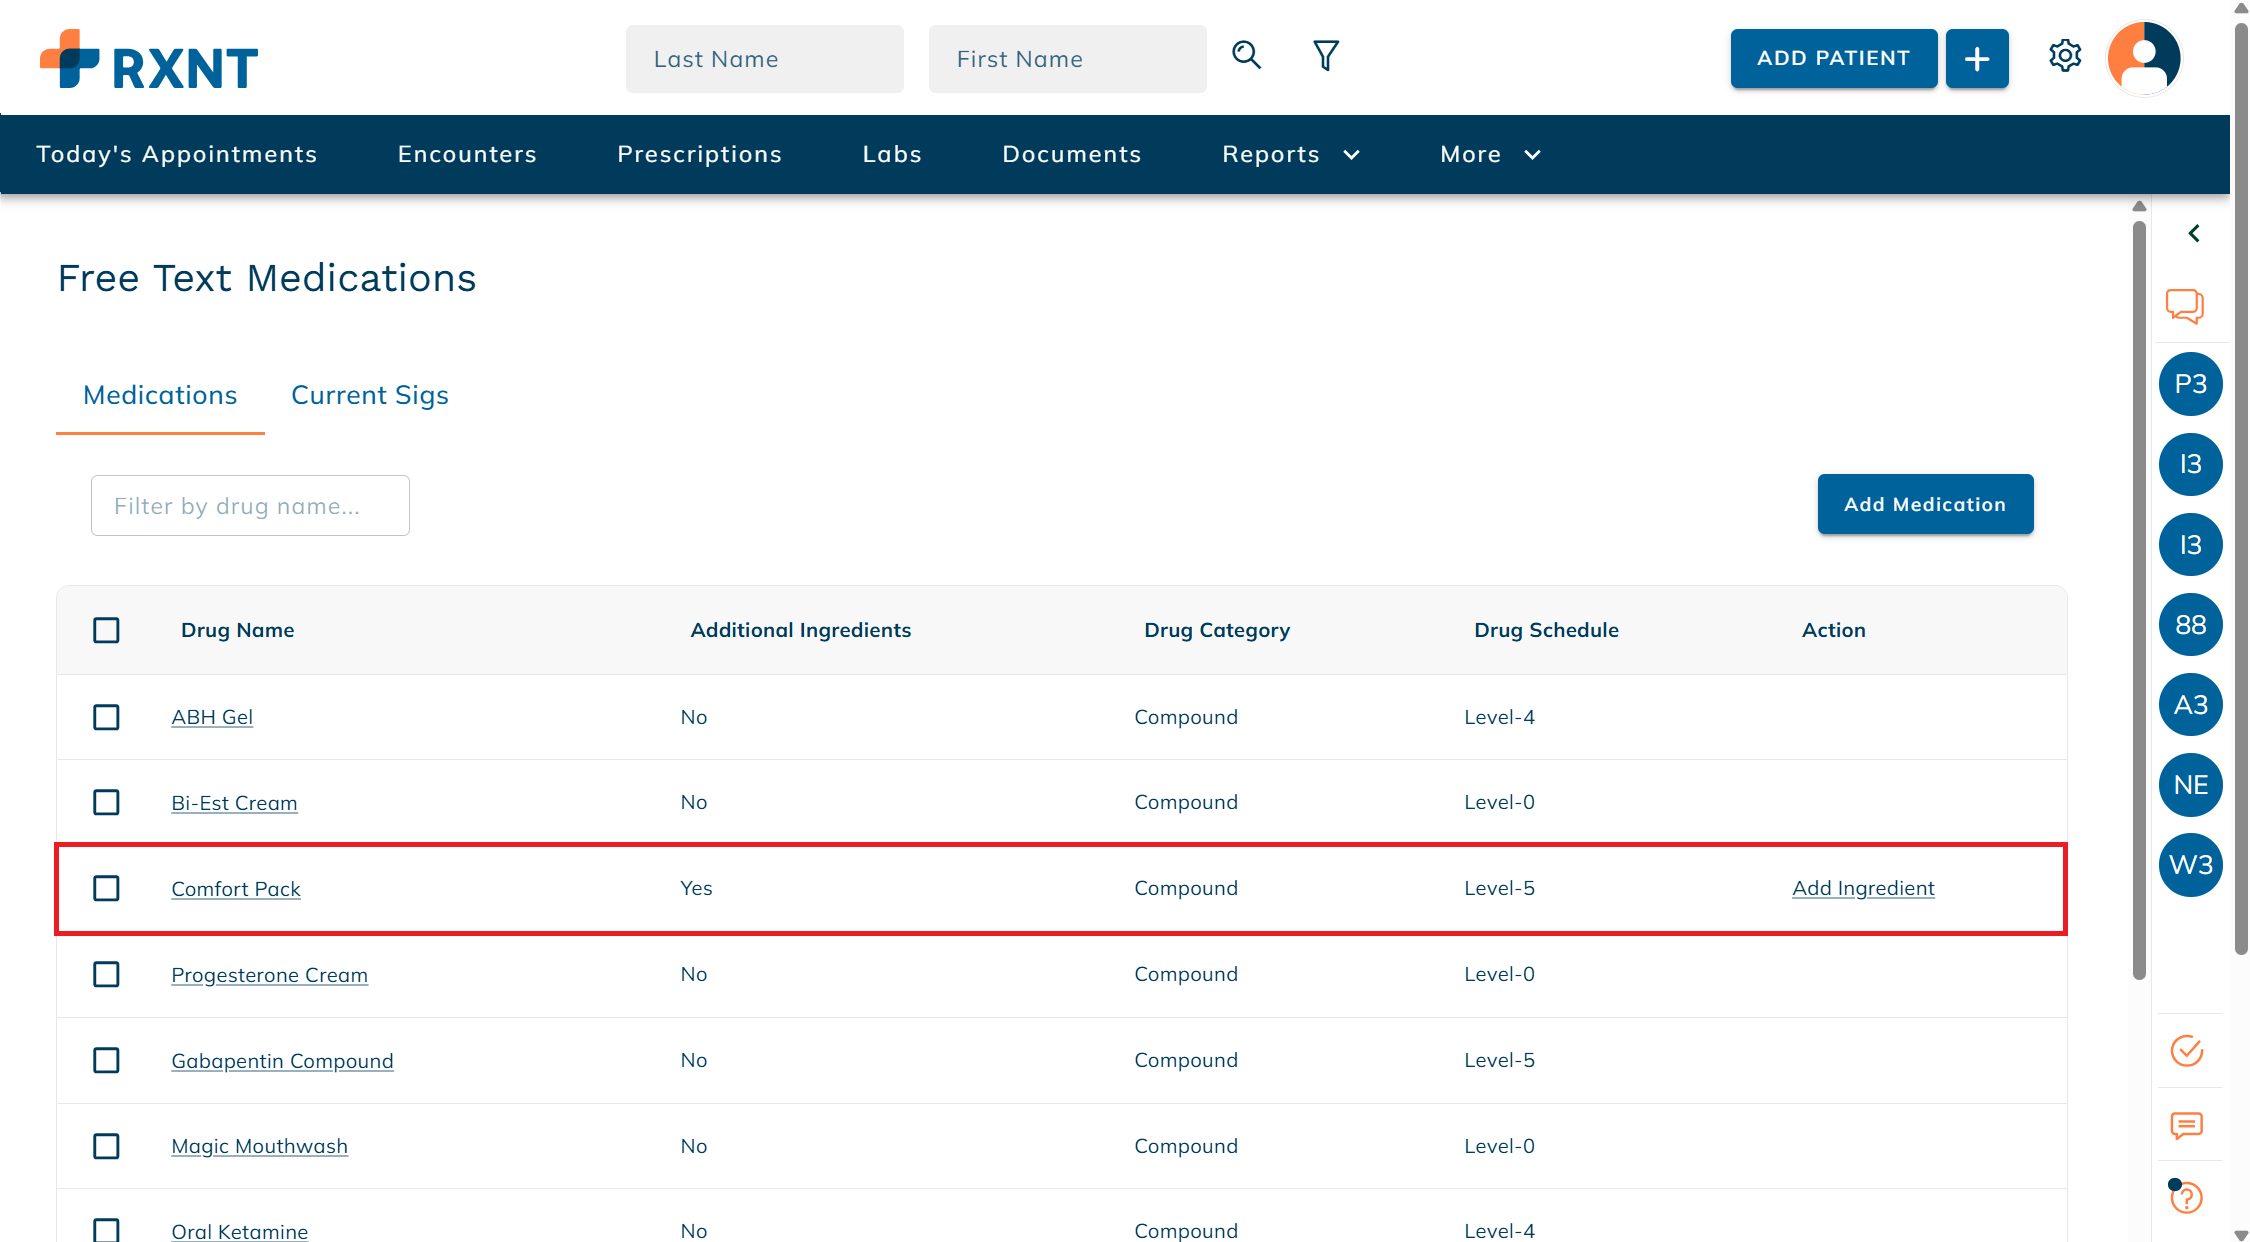Viewport: 2250px width, 1242px height.
Task: Check the Comfort Pack row checkbox
Action: pyautogui.click(x=106, y=888)
